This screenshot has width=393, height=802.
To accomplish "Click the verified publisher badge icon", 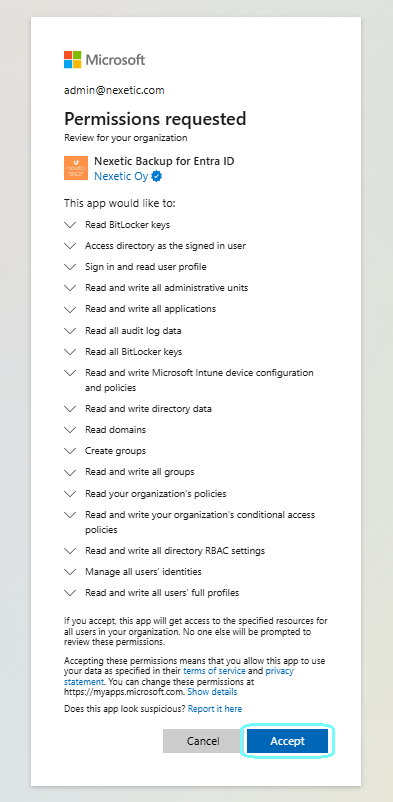I will 157,176.
